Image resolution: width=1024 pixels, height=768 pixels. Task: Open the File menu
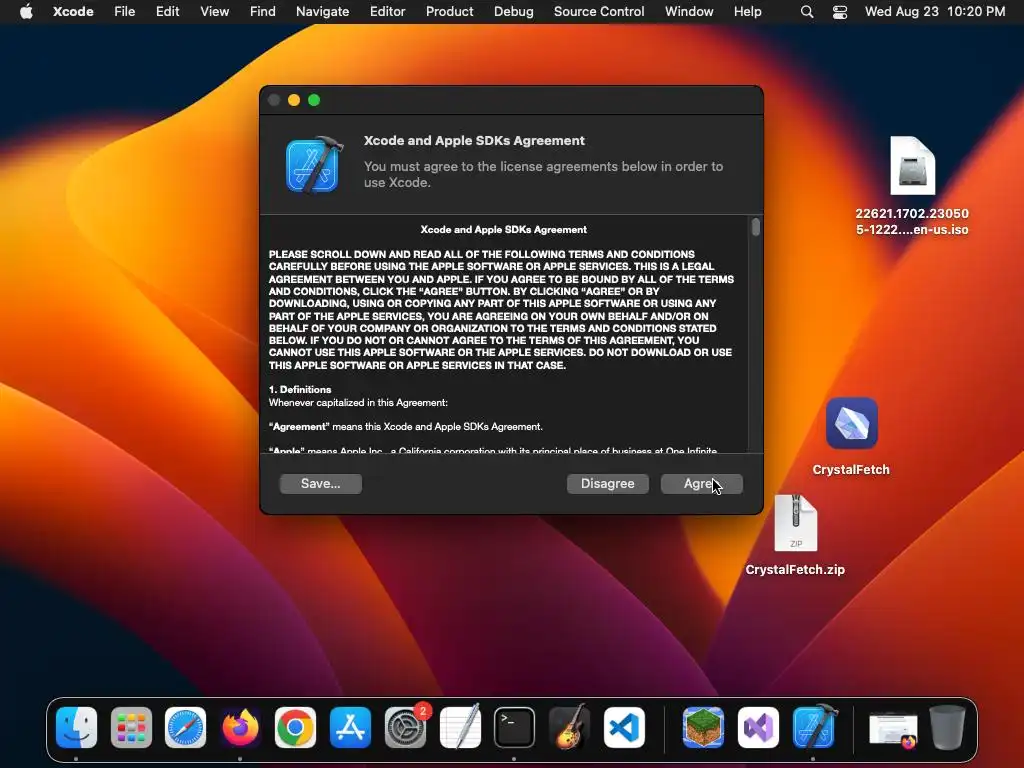124,11
